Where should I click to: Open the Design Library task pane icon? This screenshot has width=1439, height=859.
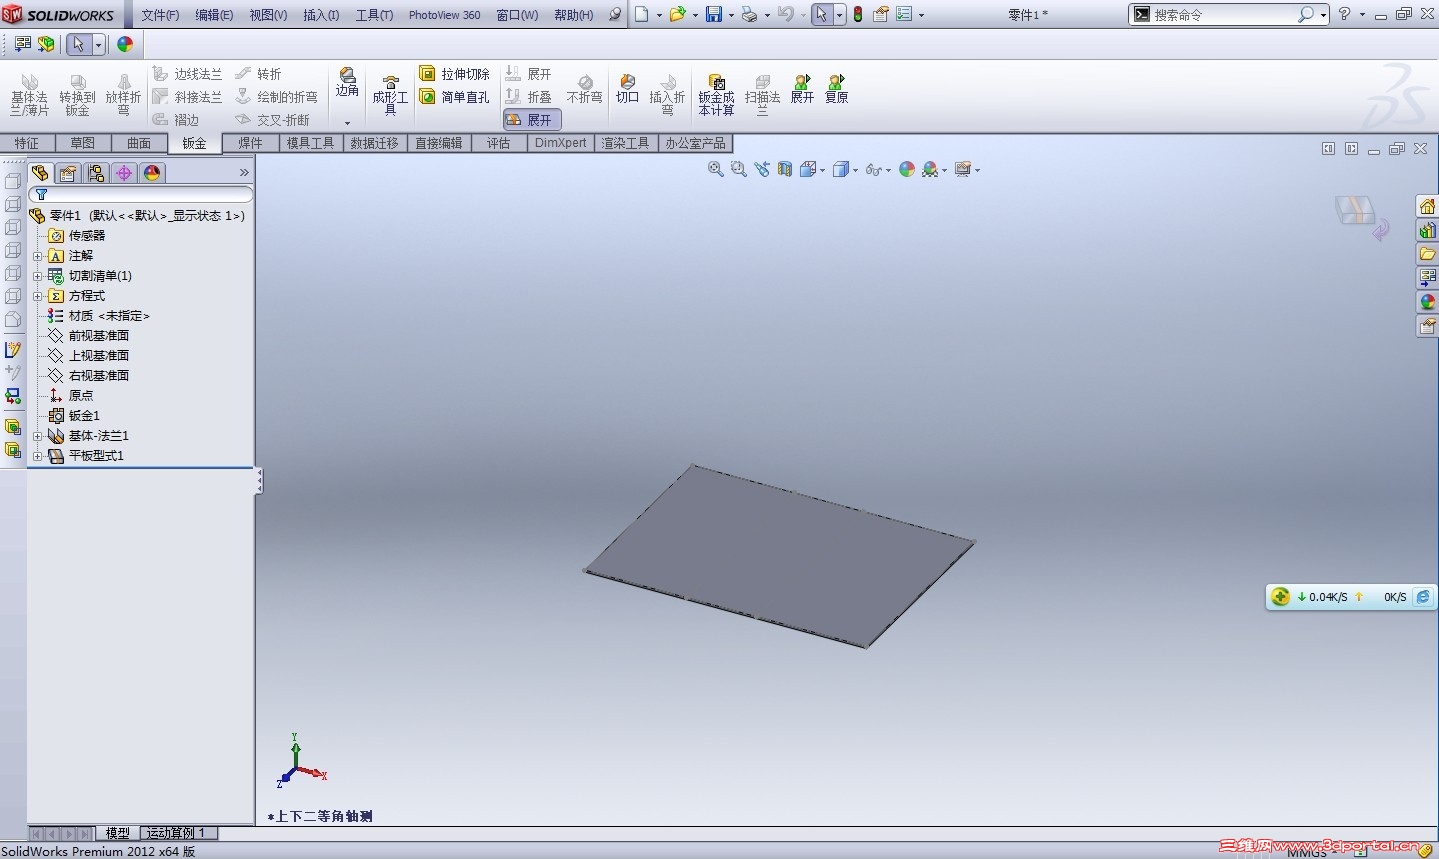(1428, 230)
